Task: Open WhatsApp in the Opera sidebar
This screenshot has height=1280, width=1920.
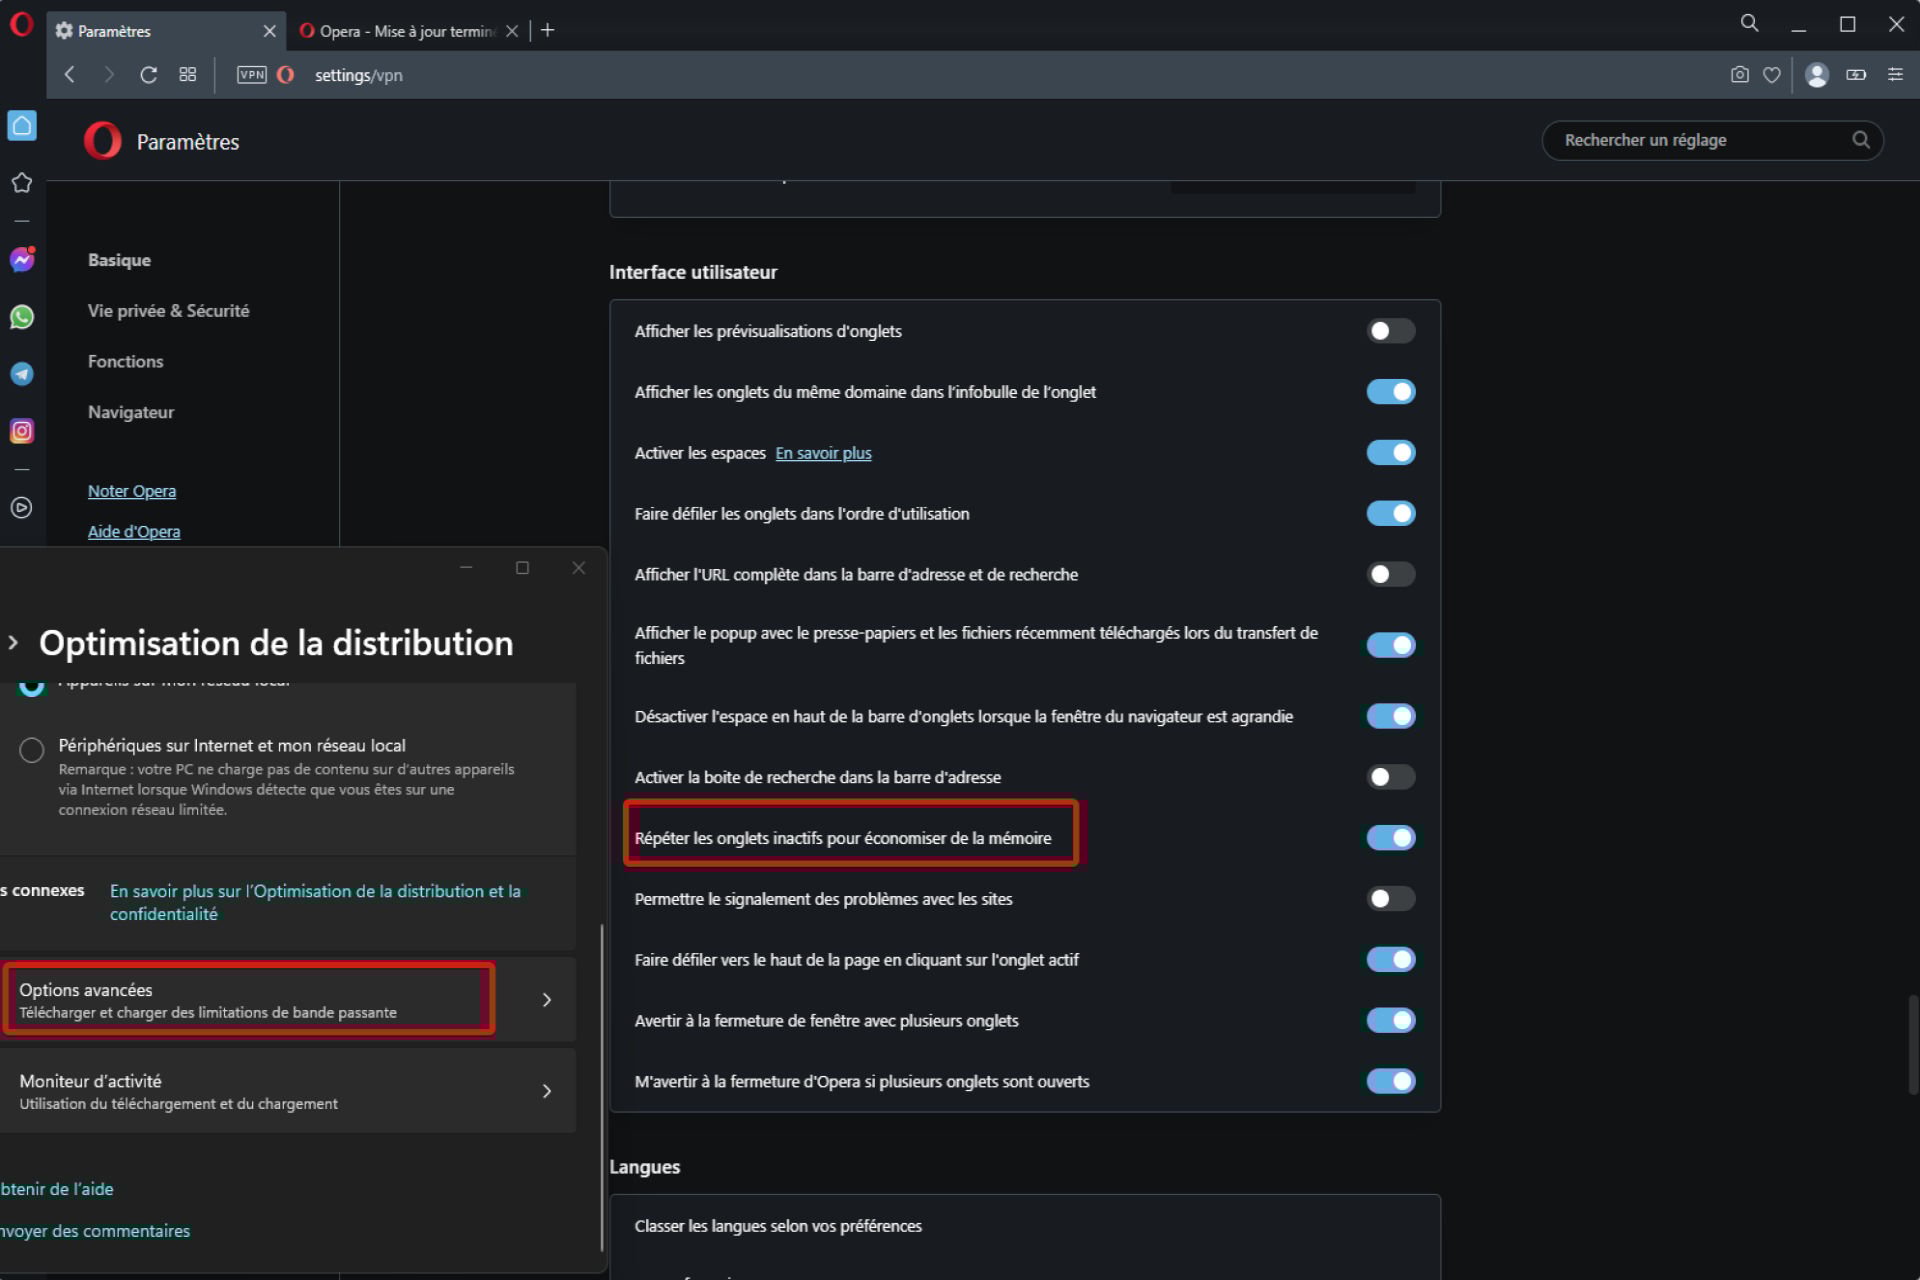Action: pyautogui.click(x=22, y=317)
